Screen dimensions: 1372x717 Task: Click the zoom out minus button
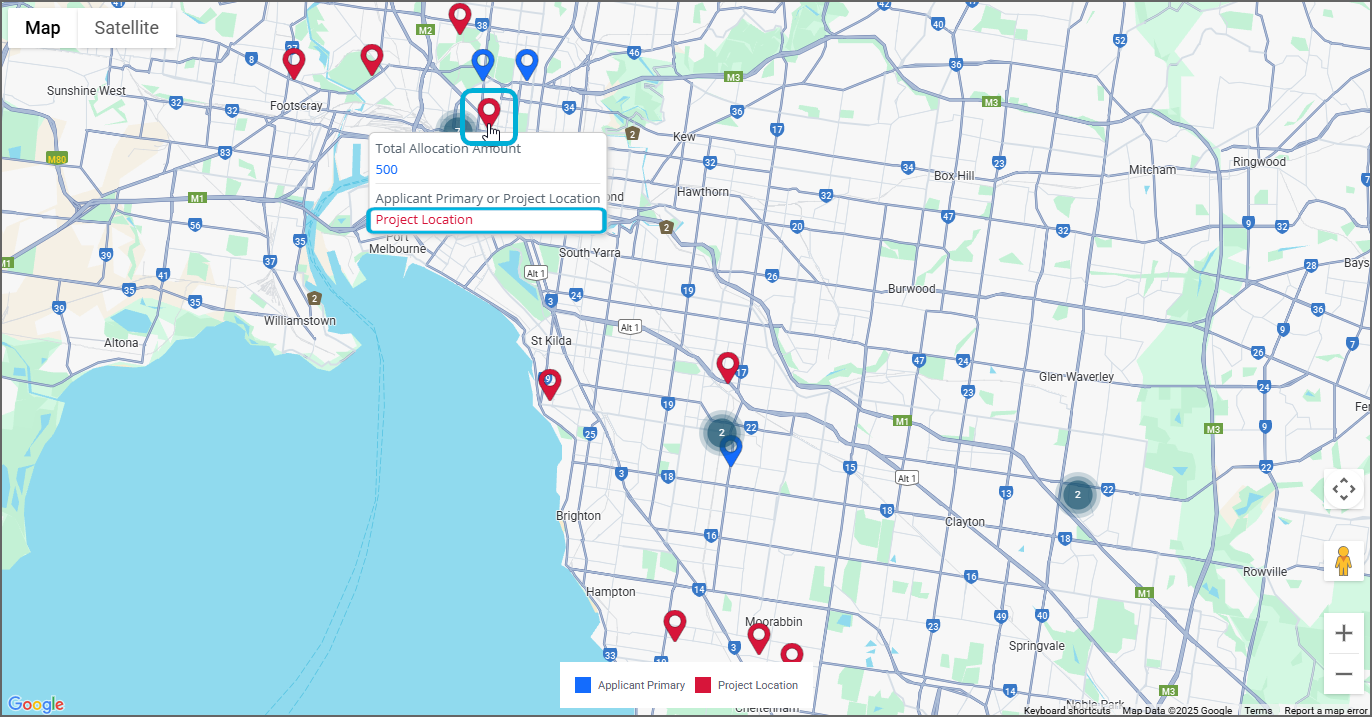pos(1343,674)
